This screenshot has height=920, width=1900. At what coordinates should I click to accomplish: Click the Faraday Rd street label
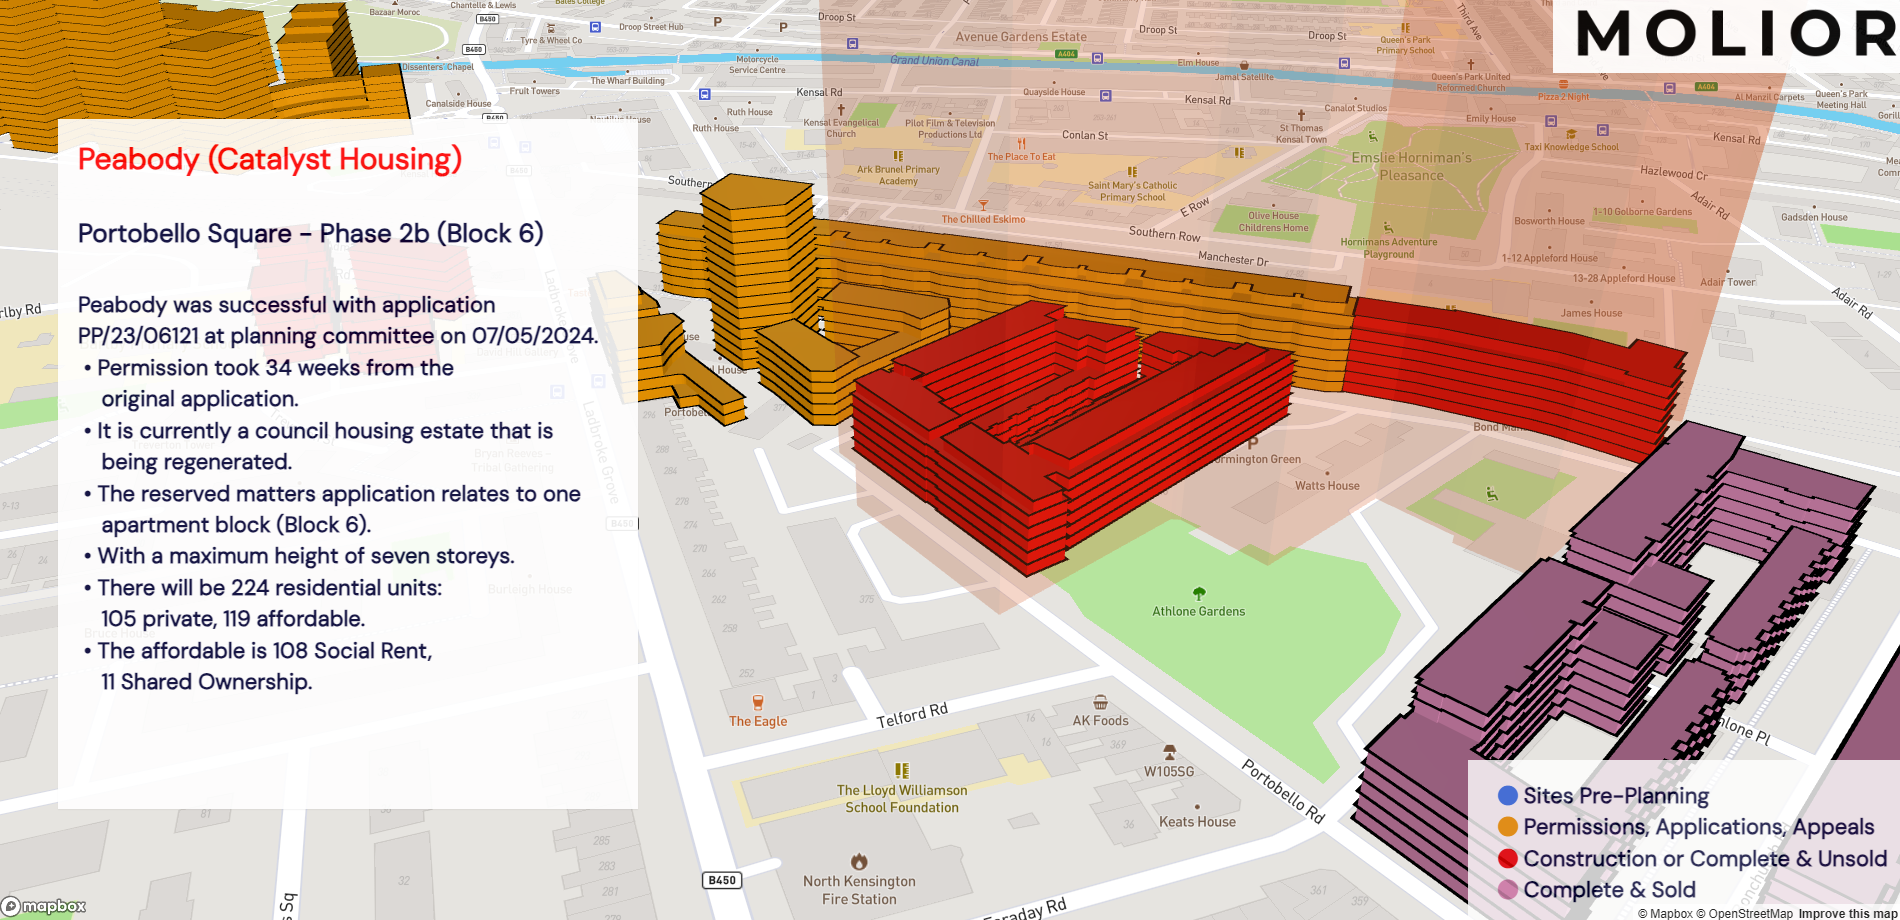(1025, 911)
